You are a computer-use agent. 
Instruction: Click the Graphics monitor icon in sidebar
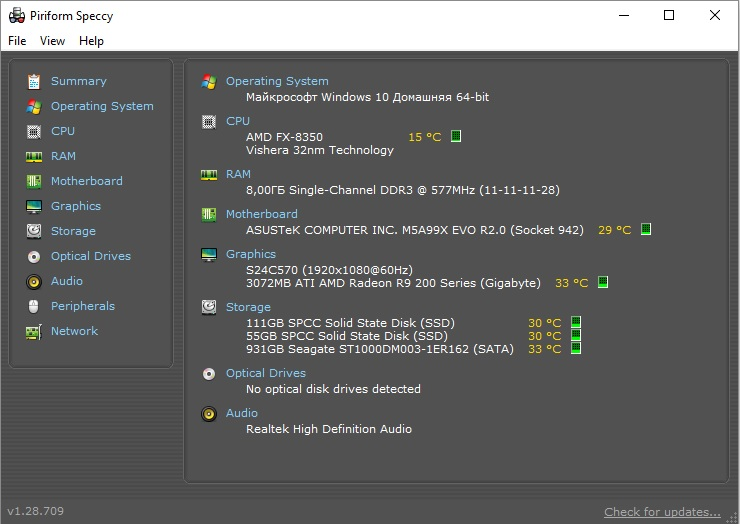point(34,206)
